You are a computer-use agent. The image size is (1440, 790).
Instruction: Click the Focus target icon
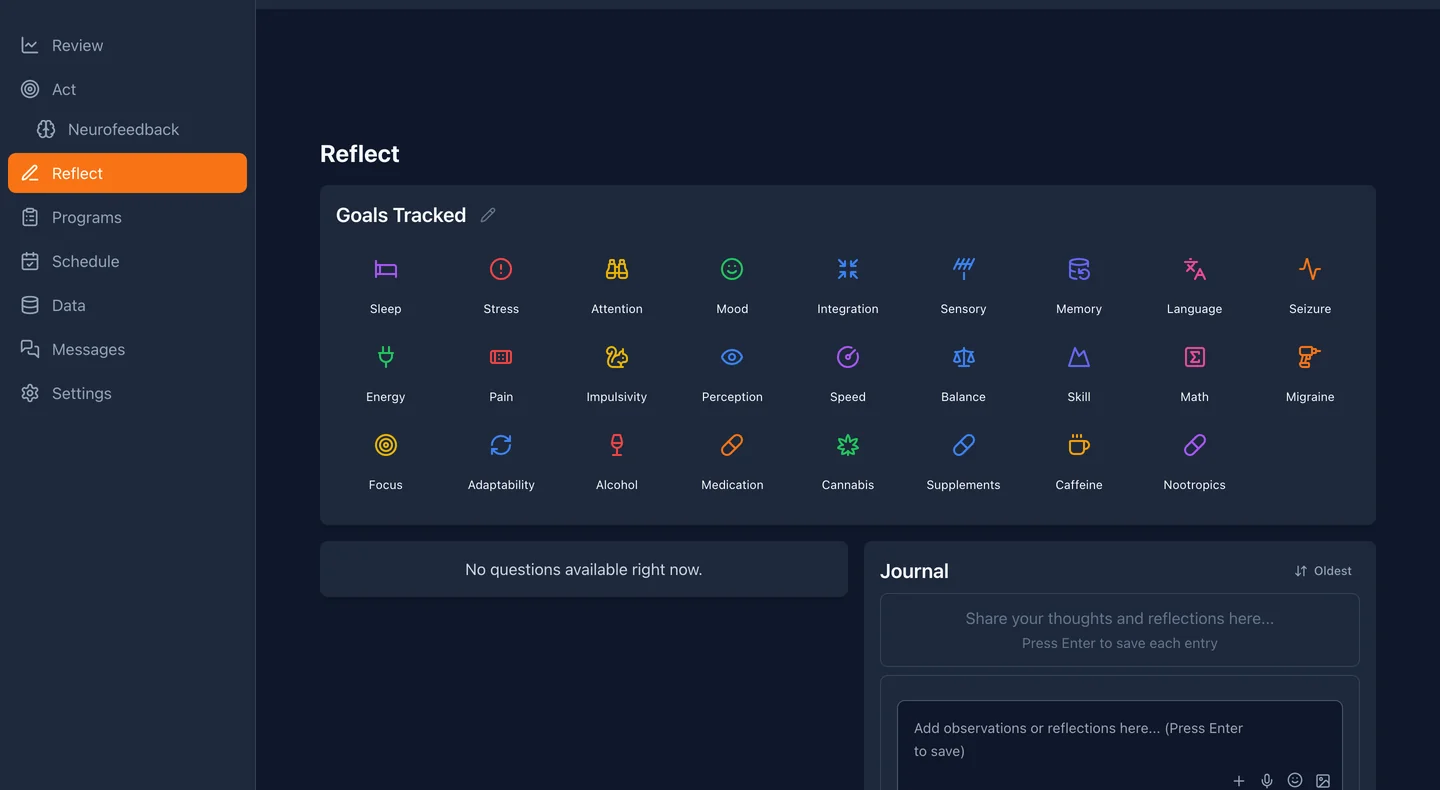click(386, 445)
